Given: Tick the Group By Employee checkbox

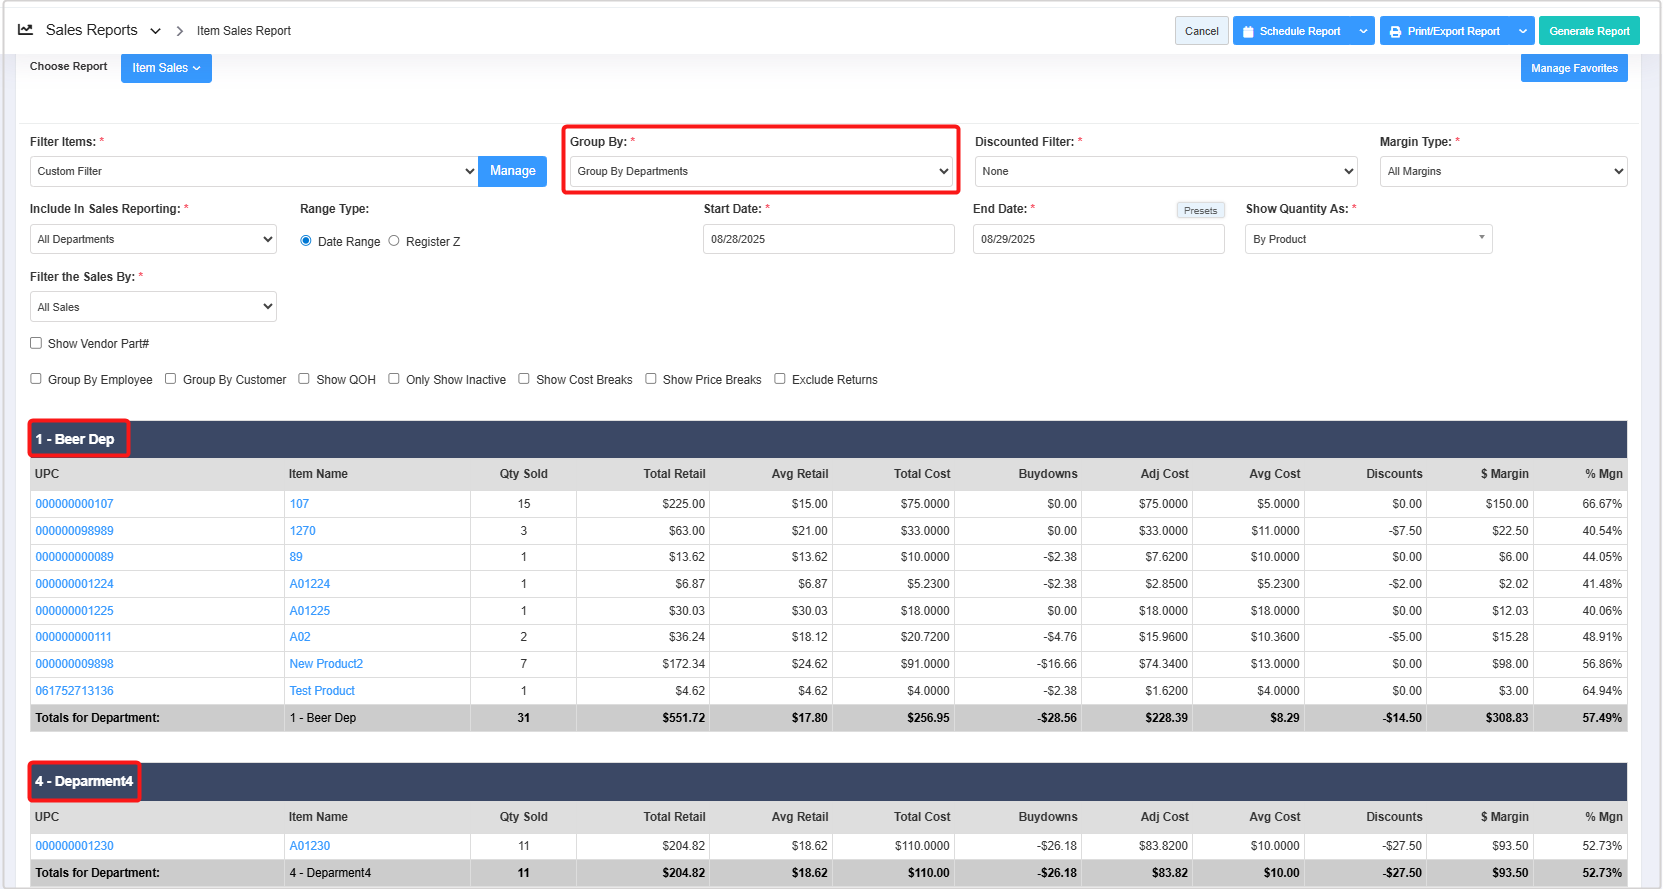Looking at the screenshot, I should pyautogui.click(x=36, y=379).
